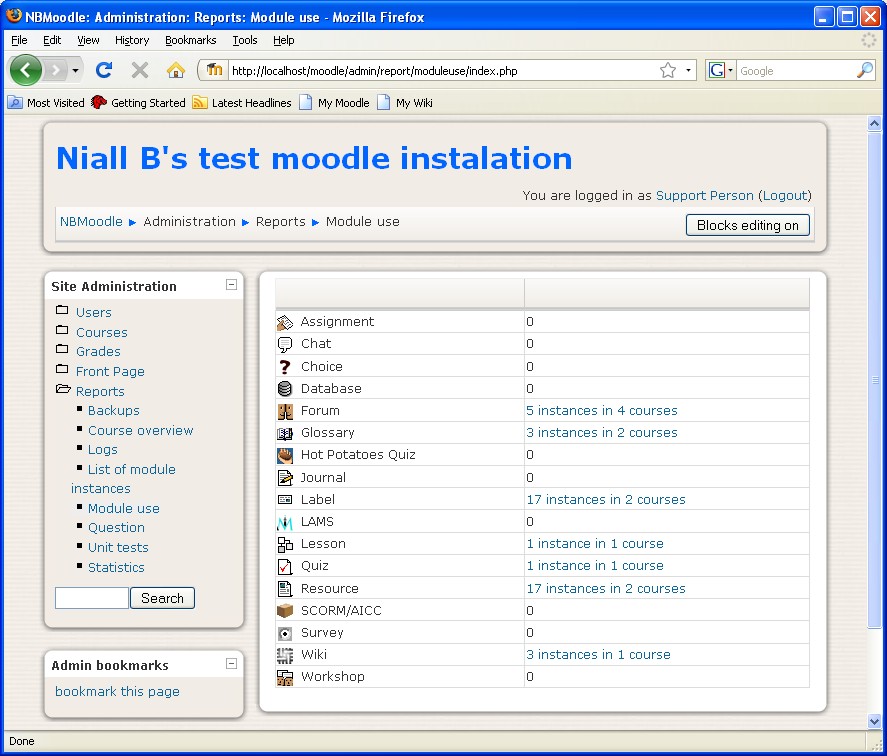The height and width of the screenshot is (756, 887).
Task: Click the Workshop module icon
Action: point(285,677)
